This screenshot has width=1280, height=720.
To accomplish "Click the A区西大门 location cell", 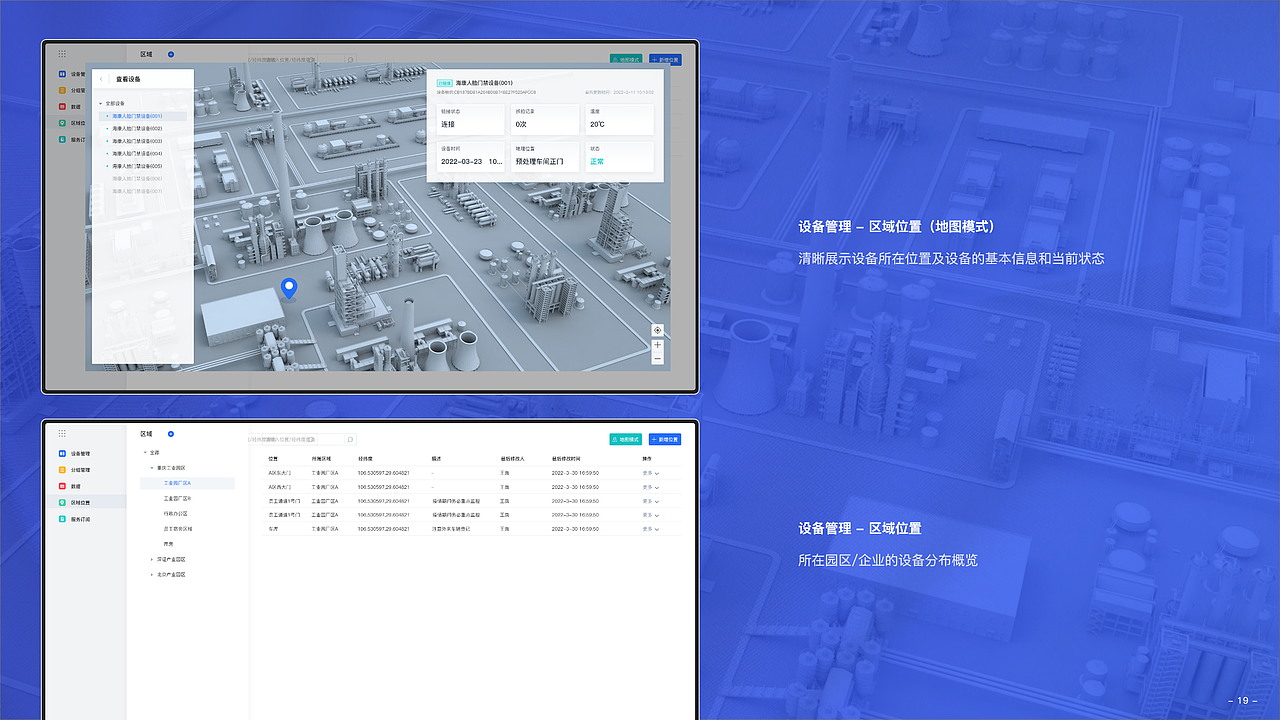I will 280,486.
